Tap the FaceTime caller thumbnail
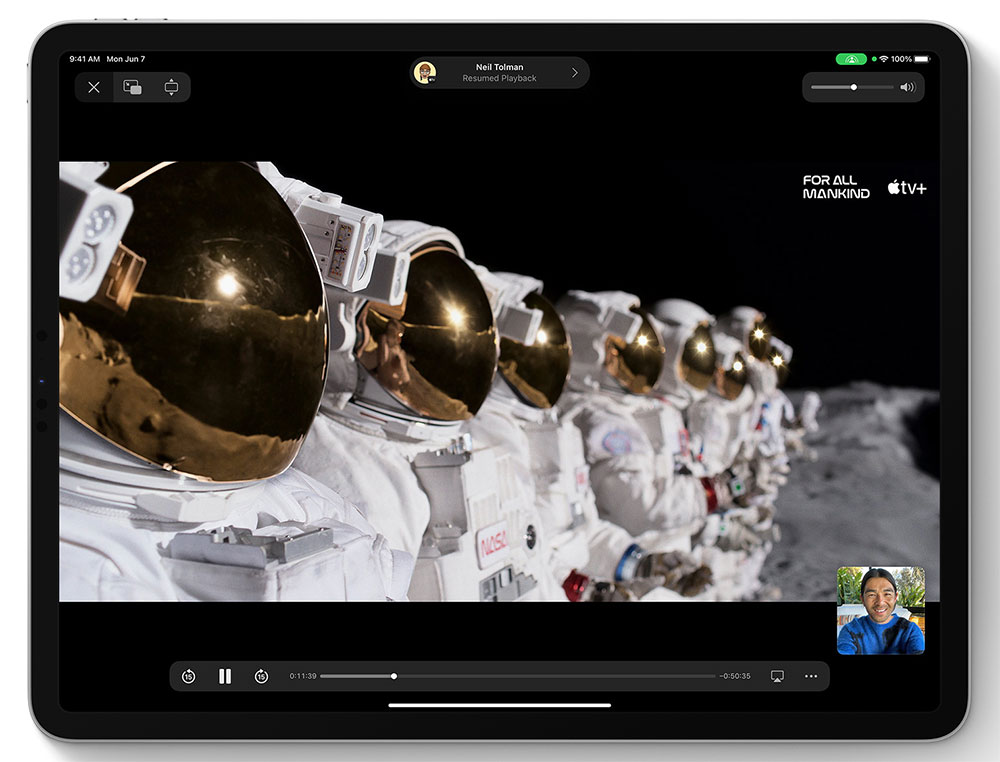 pos(881,610)
